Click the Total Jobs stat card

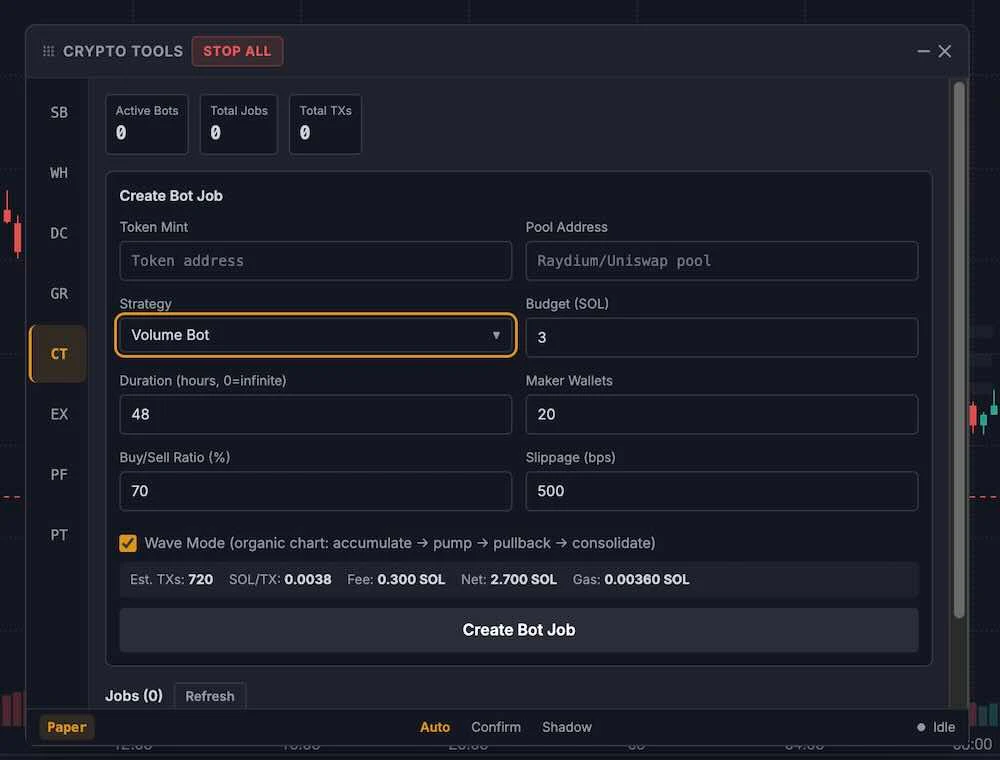click(x=239, y=124)
